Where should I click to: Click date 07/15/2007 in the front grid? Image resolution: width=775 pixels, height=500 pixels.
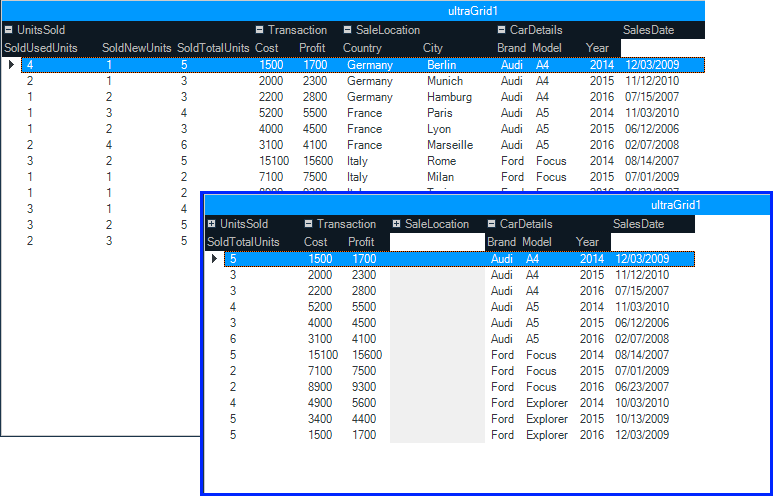pos(642,291)
